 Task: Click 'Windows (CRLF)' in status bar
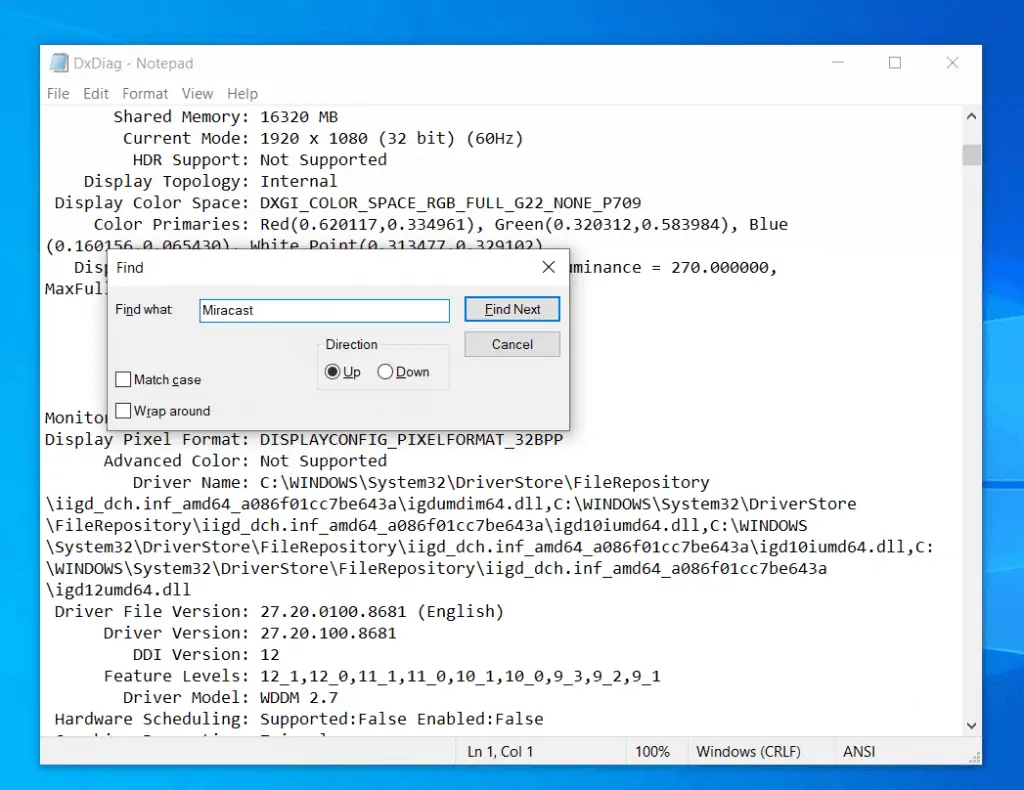[x=748, y=751]
